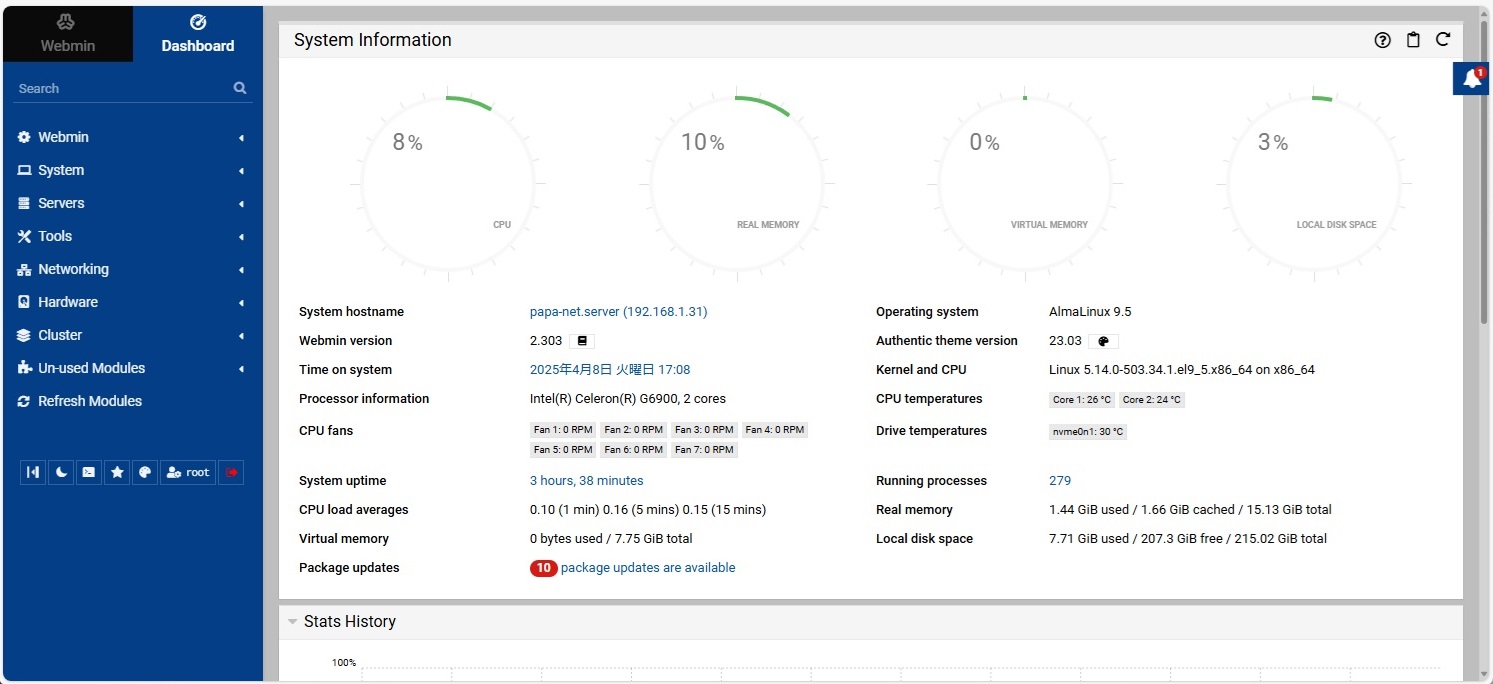The width and height of the screenshot is (1493, 684).
Task: Click the Stats History heading
Action: [x=350, y=622]
